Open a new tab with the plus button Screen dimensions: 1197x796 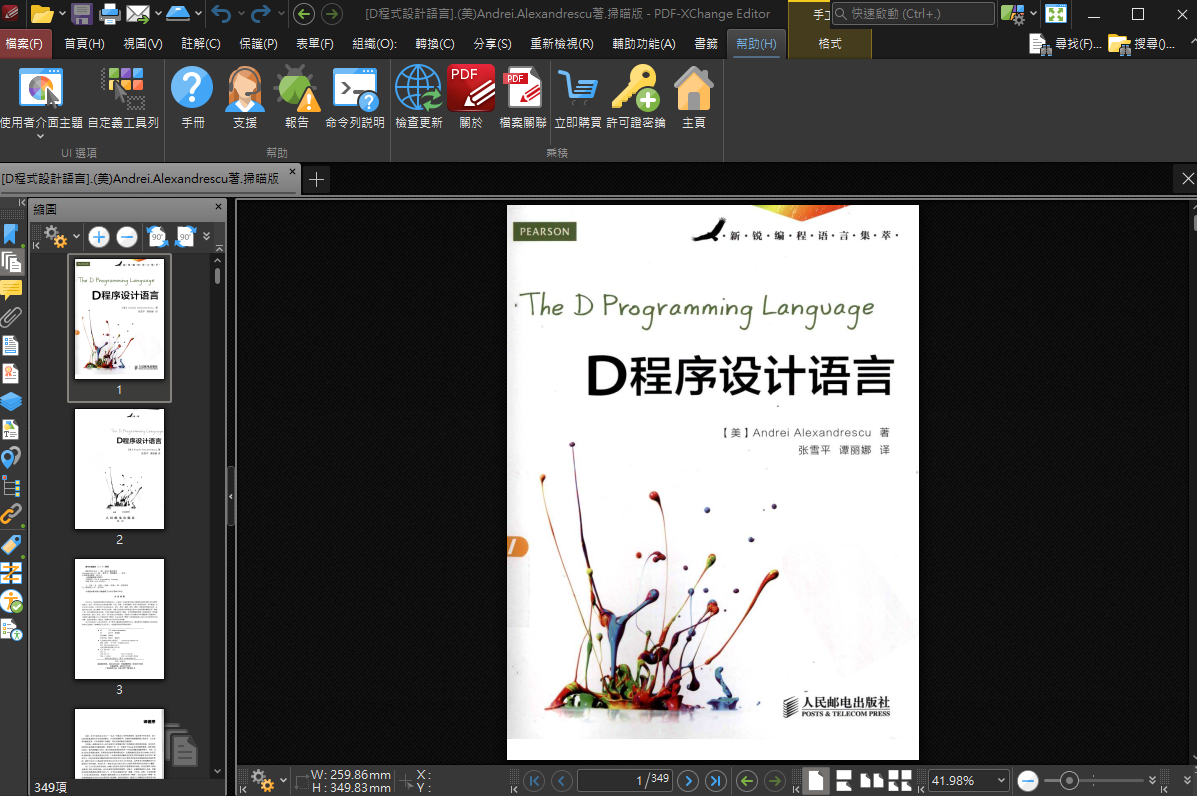click(316, 179)
